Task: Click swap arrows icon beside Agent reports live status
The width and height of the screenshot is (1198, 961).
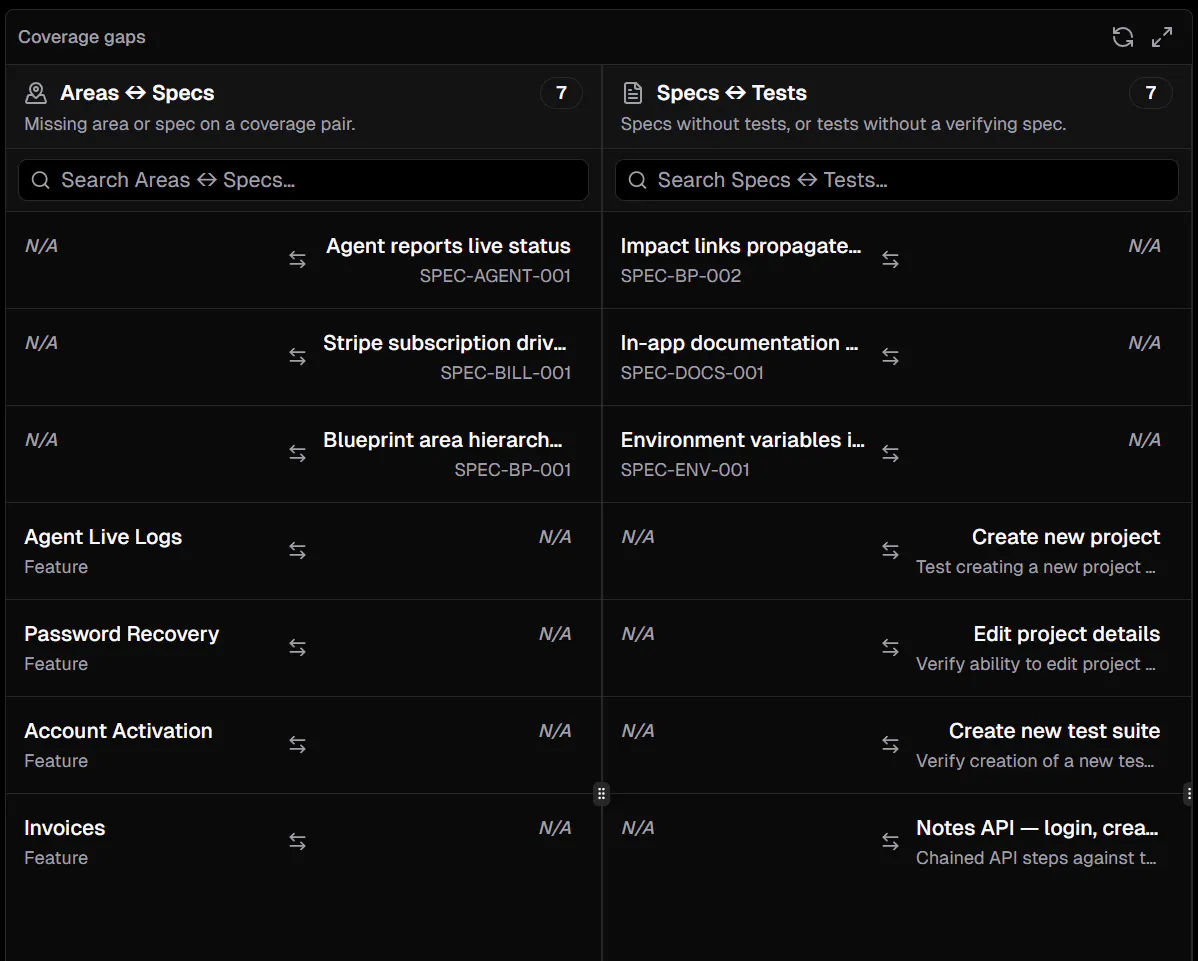Action: point(297,260)
